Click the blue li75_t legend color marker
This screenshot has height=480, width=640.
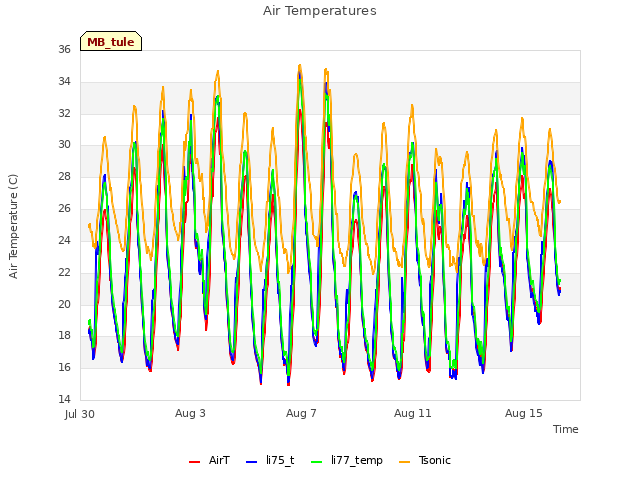[252, 462]
